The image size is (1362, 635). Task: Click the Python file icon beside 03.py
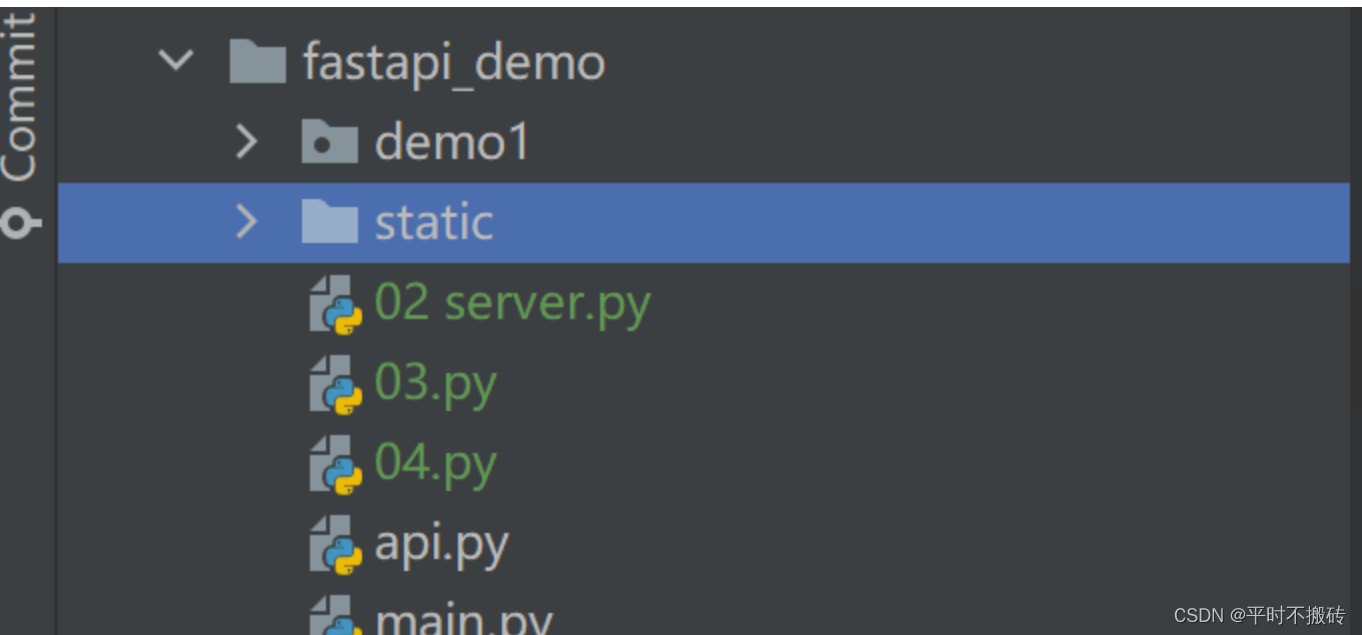[x=332, y=382]
